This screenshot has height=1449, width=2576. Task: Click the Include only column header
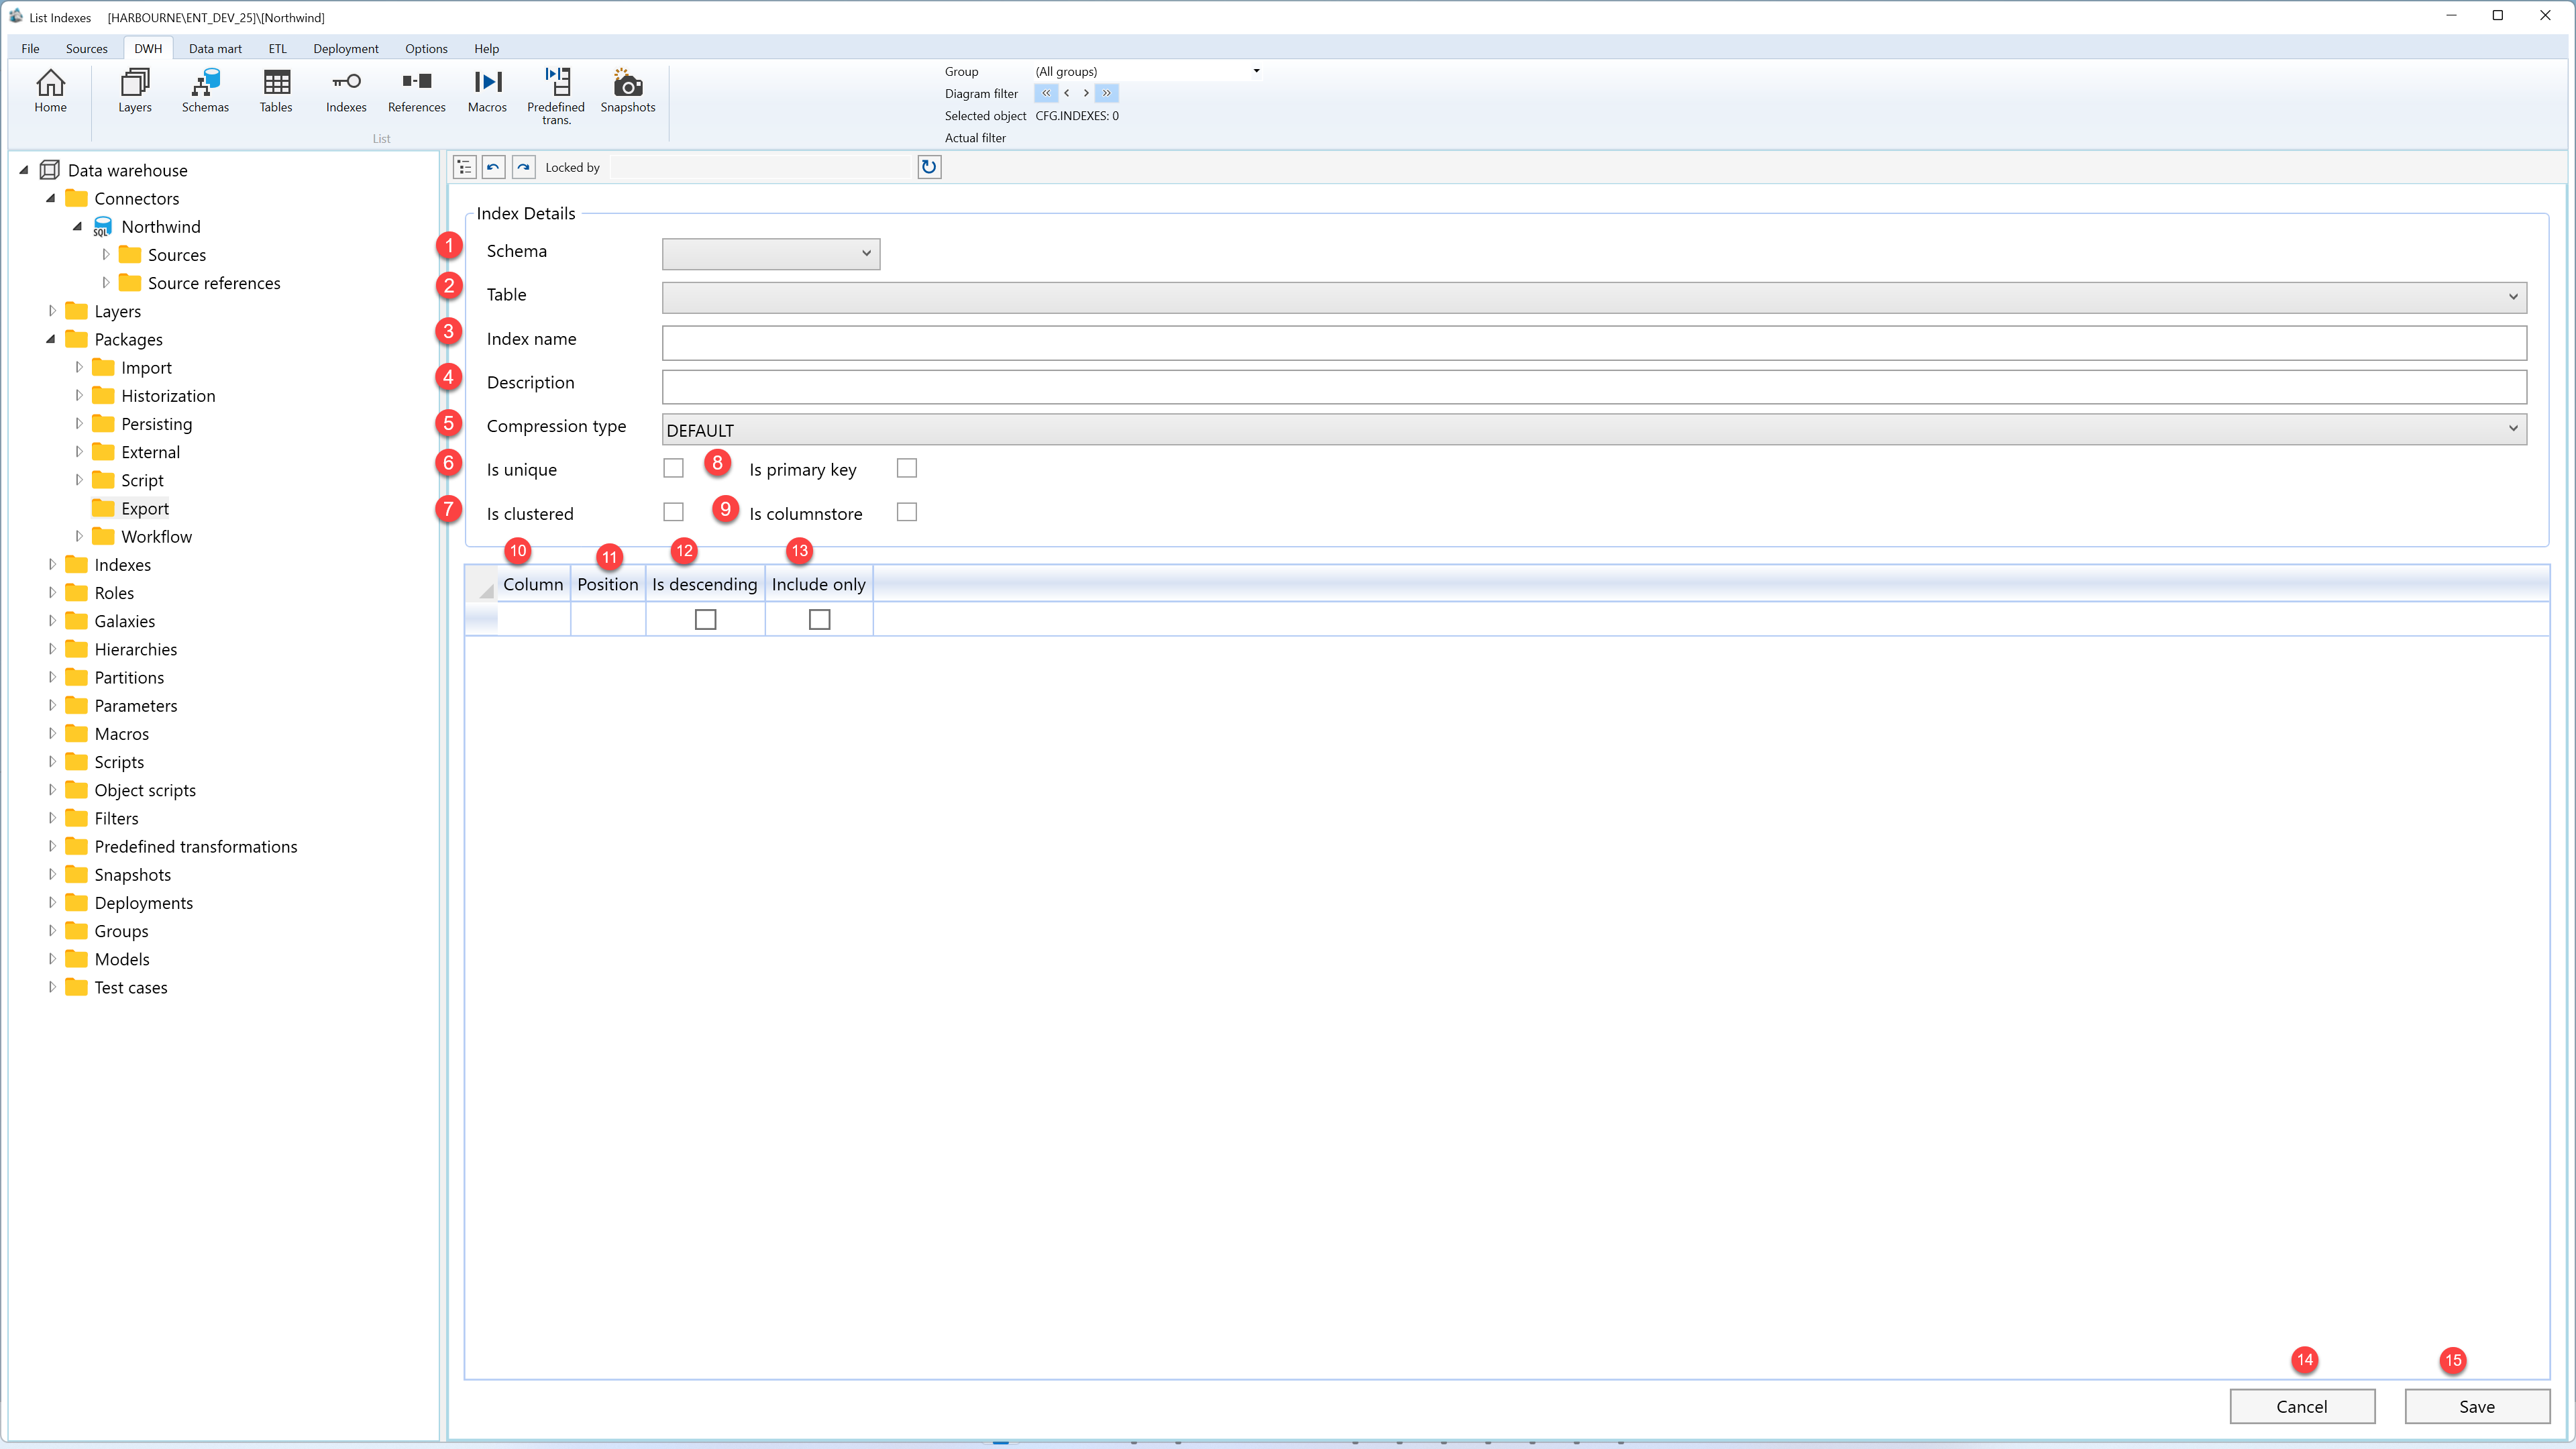[819, 584]
